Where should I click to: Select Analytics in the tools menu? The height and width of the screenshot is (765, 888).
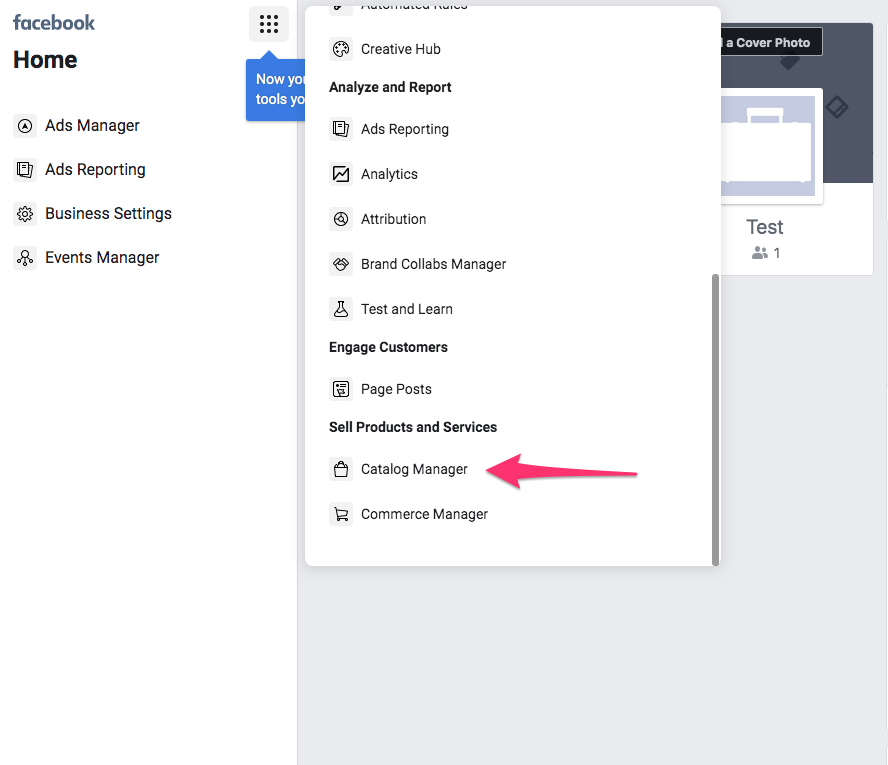coord(389,174)
